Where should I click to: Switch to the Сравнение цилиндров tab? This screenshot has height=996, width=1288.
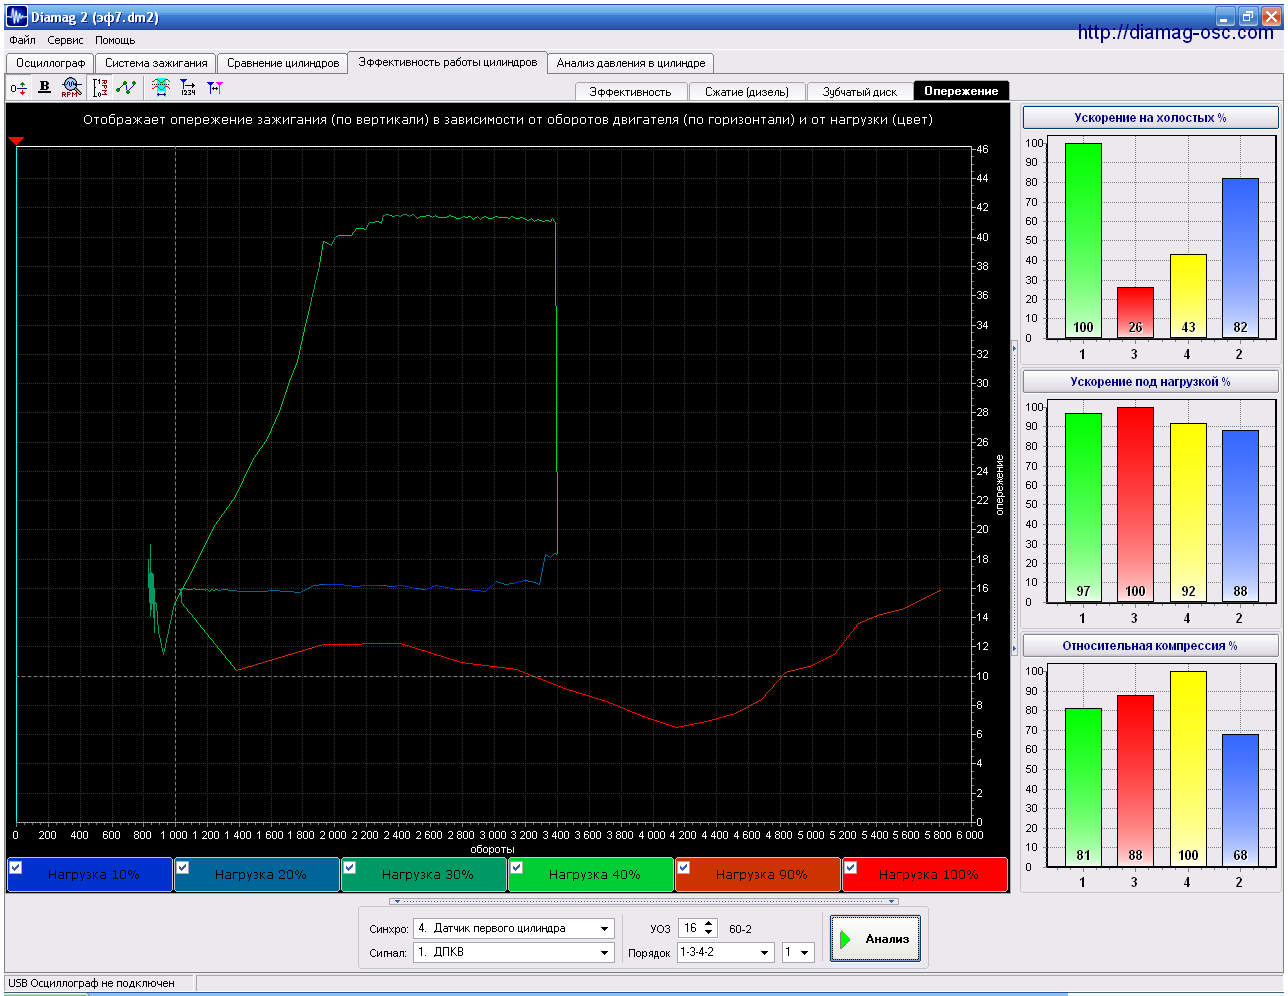coord(283,63)
